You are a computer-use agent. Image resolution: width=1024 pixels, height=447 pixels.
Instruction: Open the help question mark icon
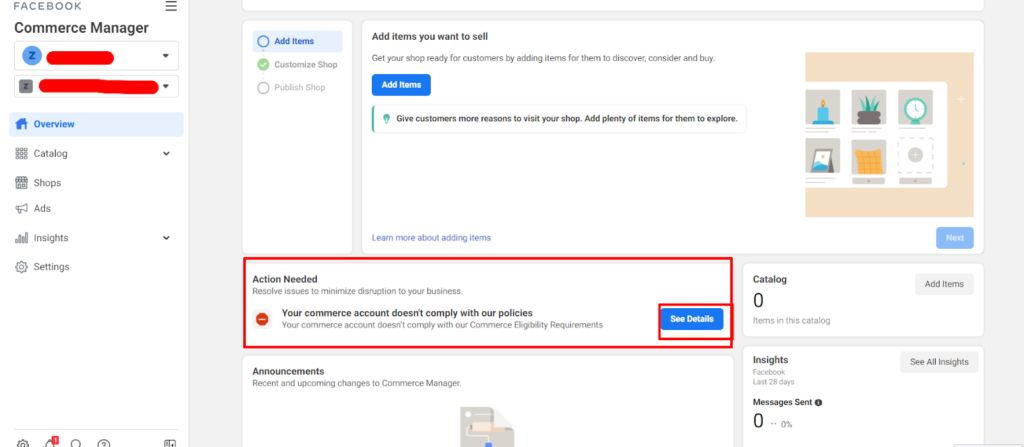point(103,443)
